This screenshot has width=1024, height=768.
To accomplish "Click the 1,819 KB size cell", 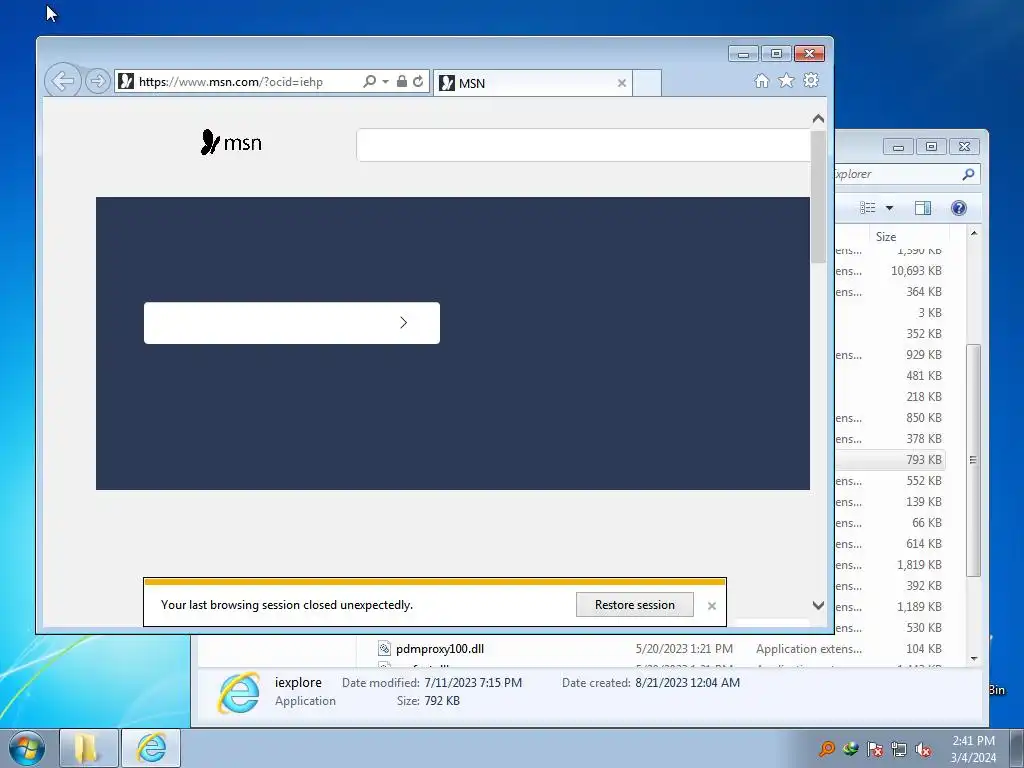I will tap(920, 565).
